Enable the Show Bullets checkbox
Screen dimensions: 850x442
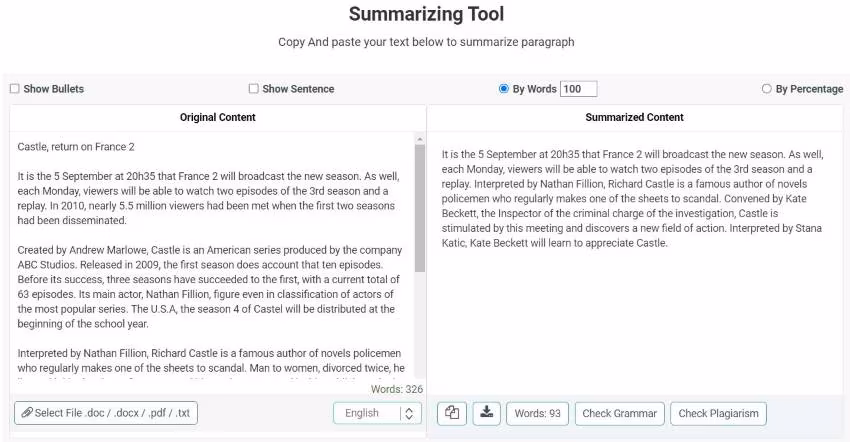click(15, 89)
